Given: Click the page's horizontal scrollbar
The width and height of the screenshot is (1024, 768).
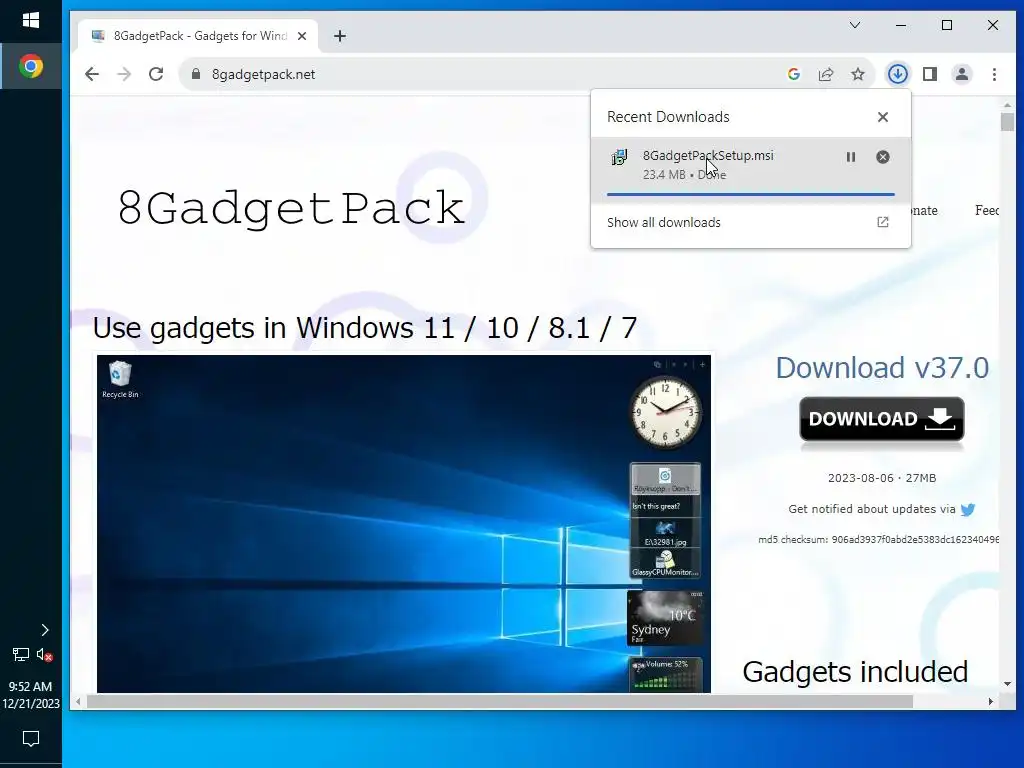Looking at the screenshot, I should coord(500,701).
